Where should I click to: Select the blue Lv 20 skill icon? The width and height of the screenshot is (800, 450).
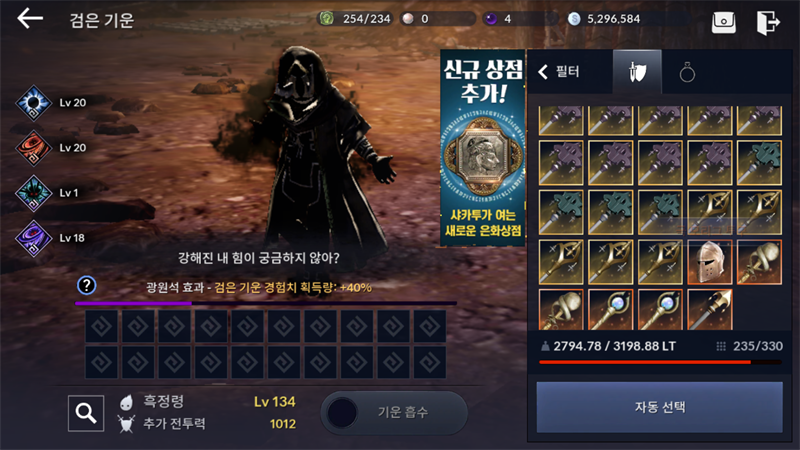coord(34,103)
